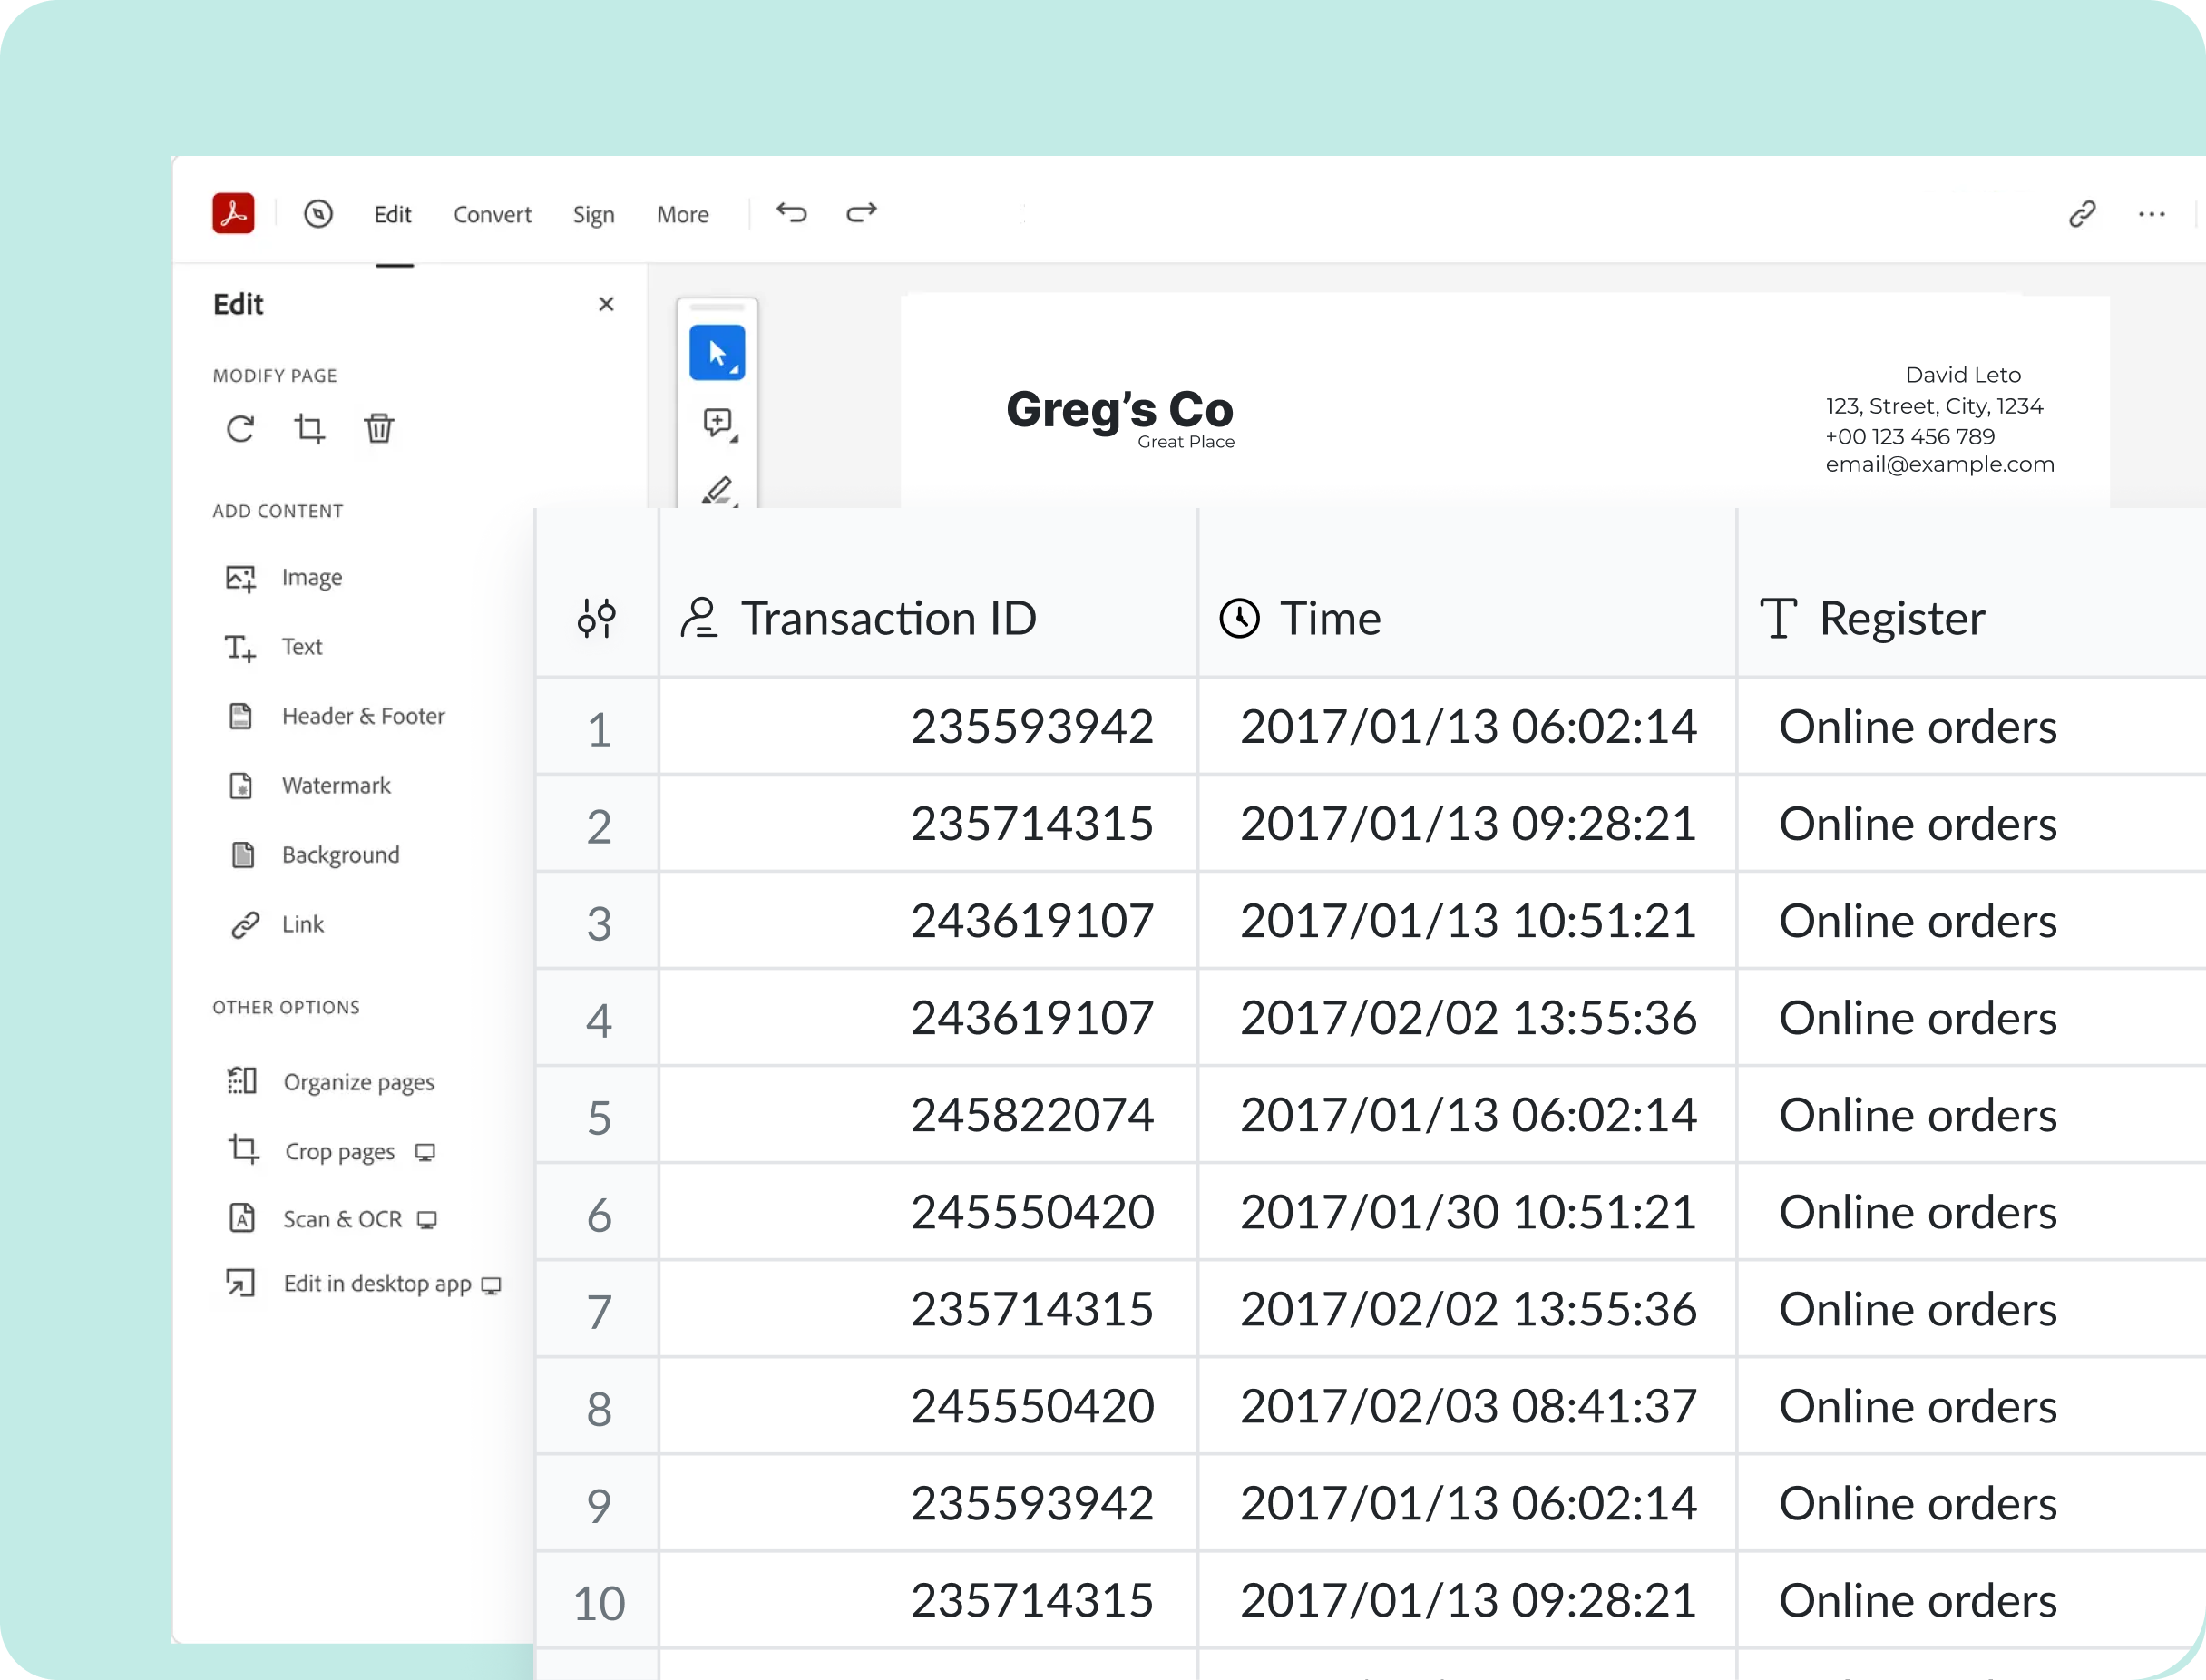Click the redo arrow

[861, 213]
